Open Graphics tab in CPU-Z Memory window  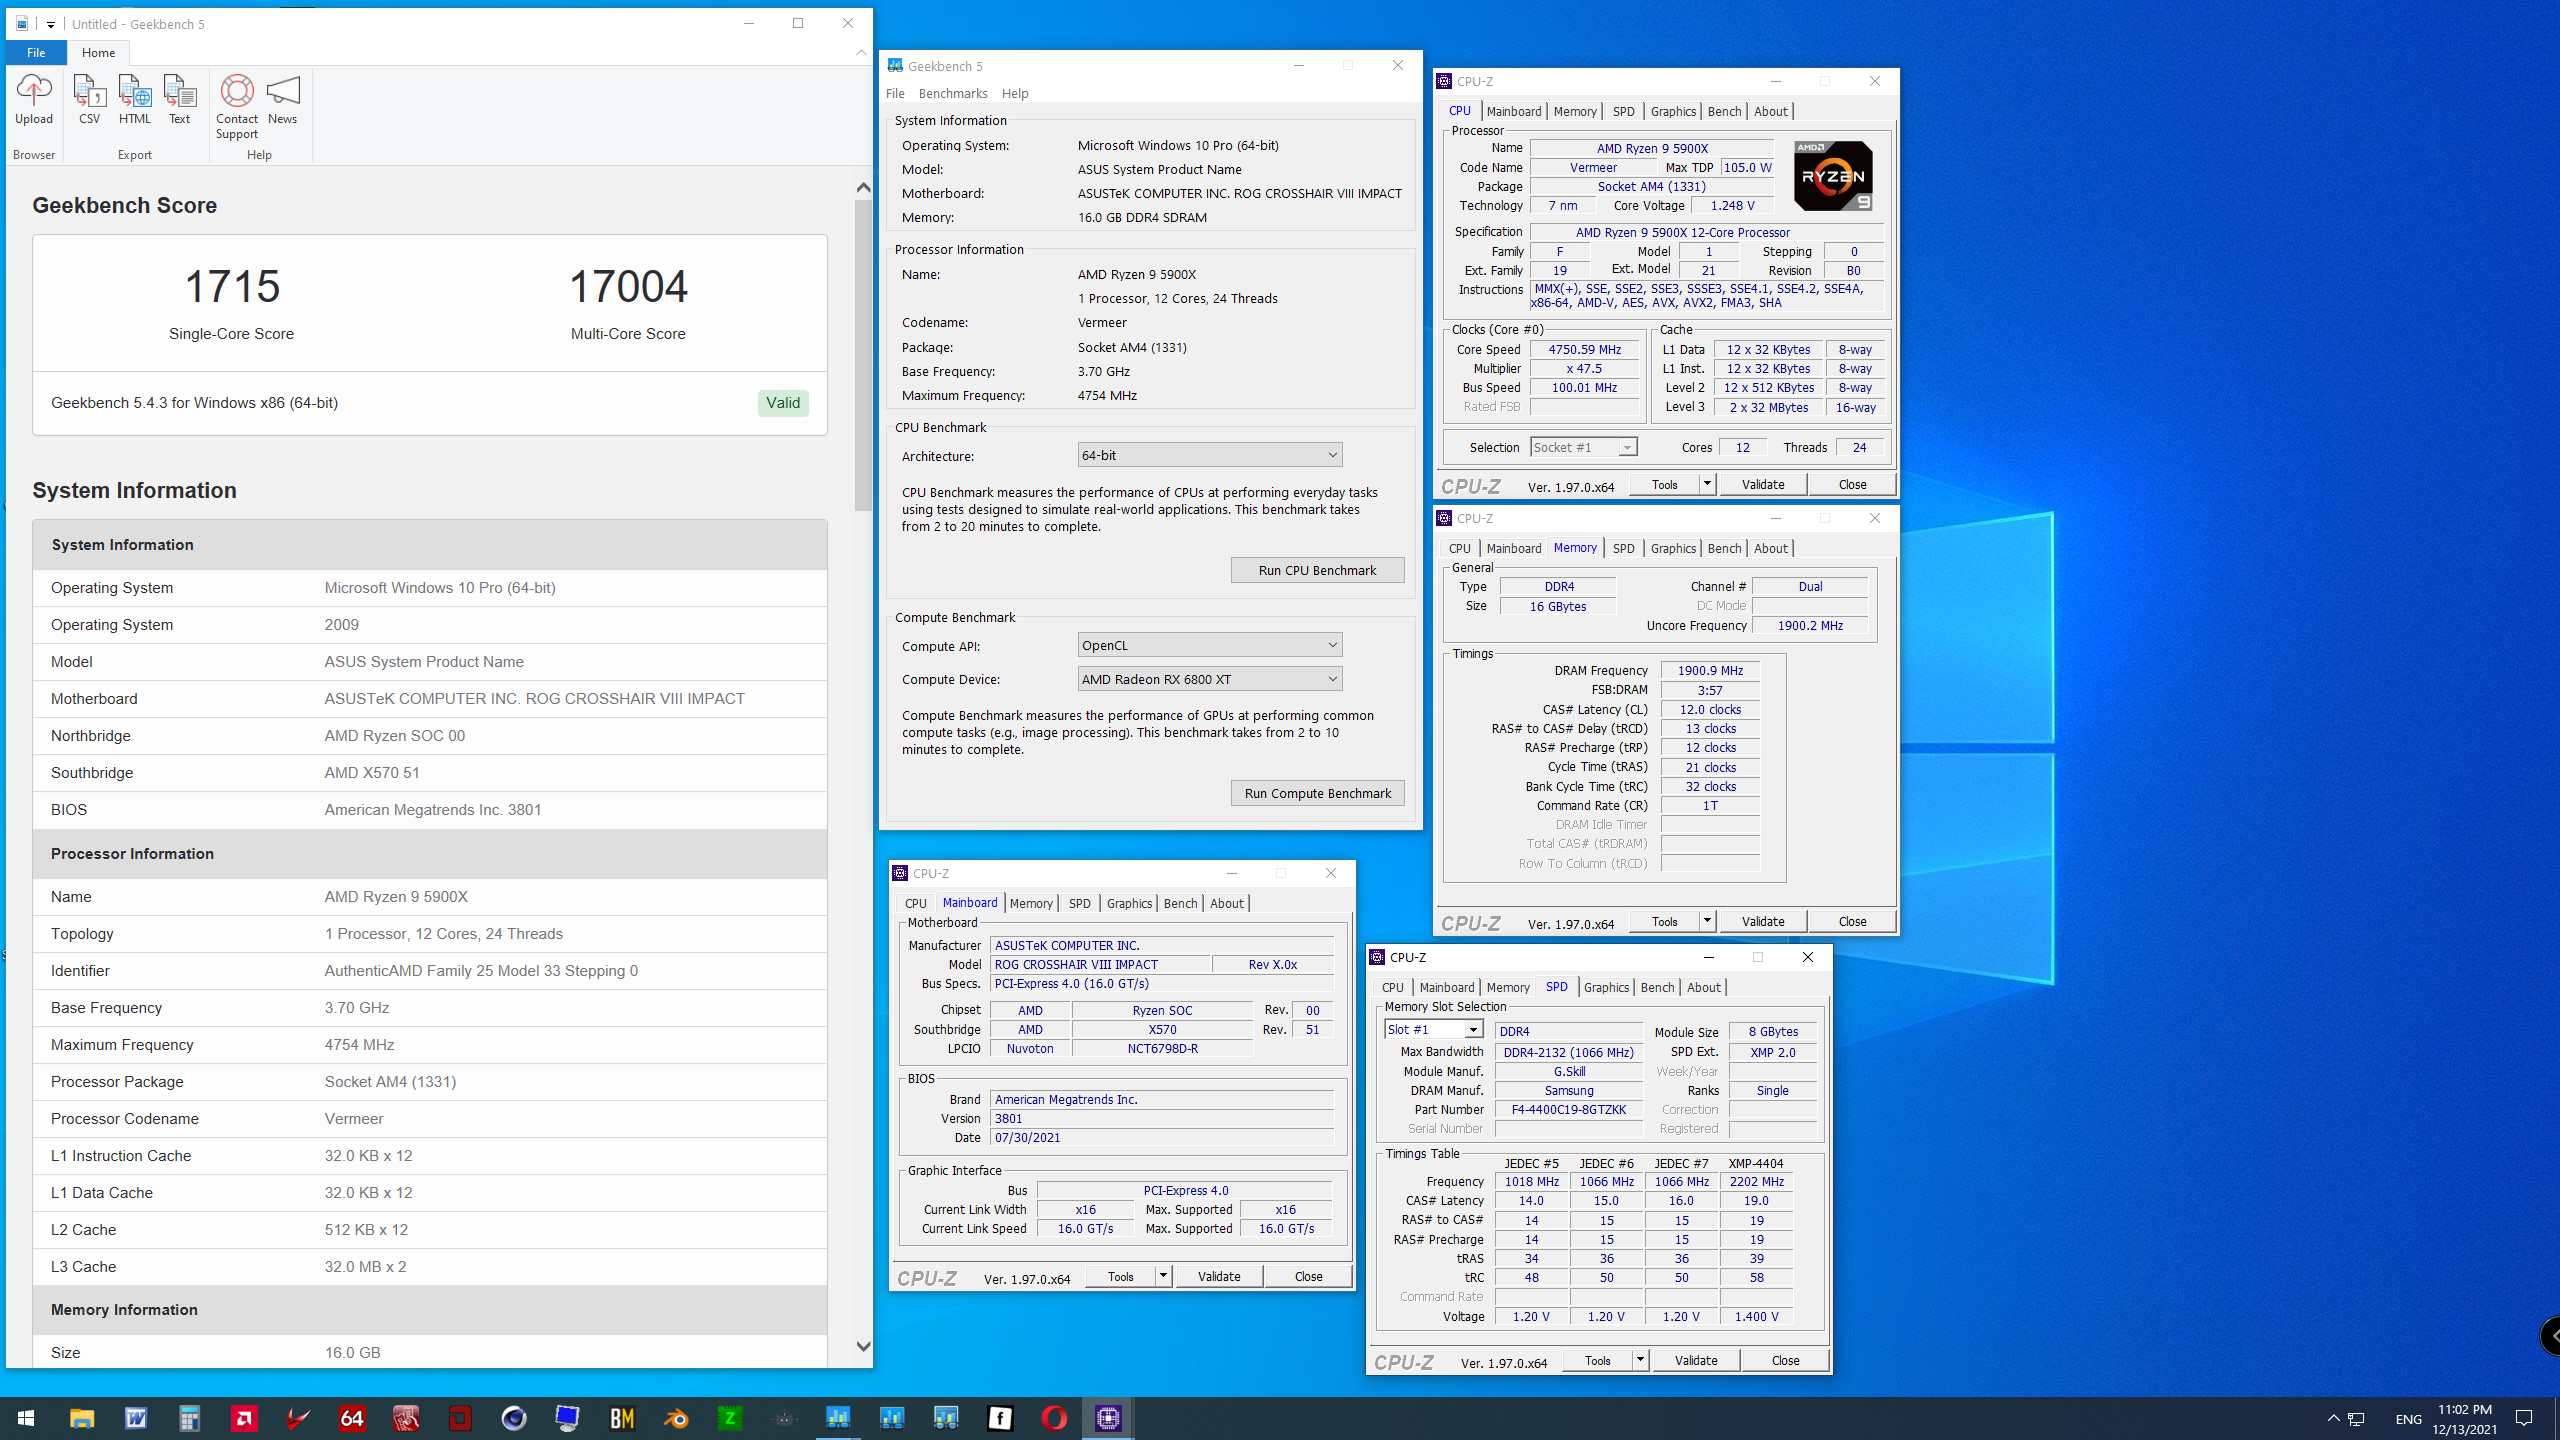tap(1673, 548)
